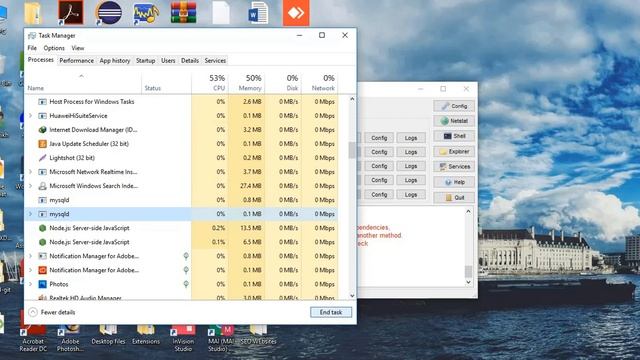Click Services button in XAMPP panel
Image resolution: width=640 pixels, height=360 pixels.
[x=454, y=167]
